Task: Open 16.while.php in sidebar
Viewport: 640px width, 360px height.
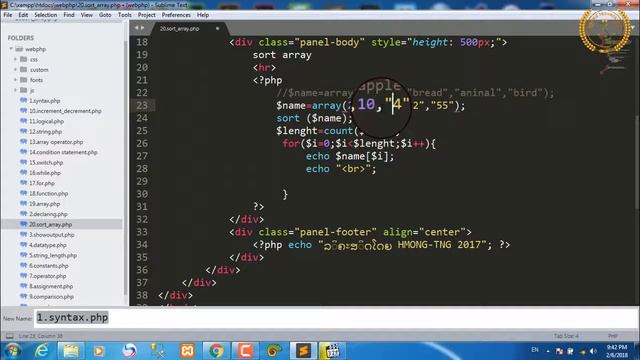Action: pos(44,173)
